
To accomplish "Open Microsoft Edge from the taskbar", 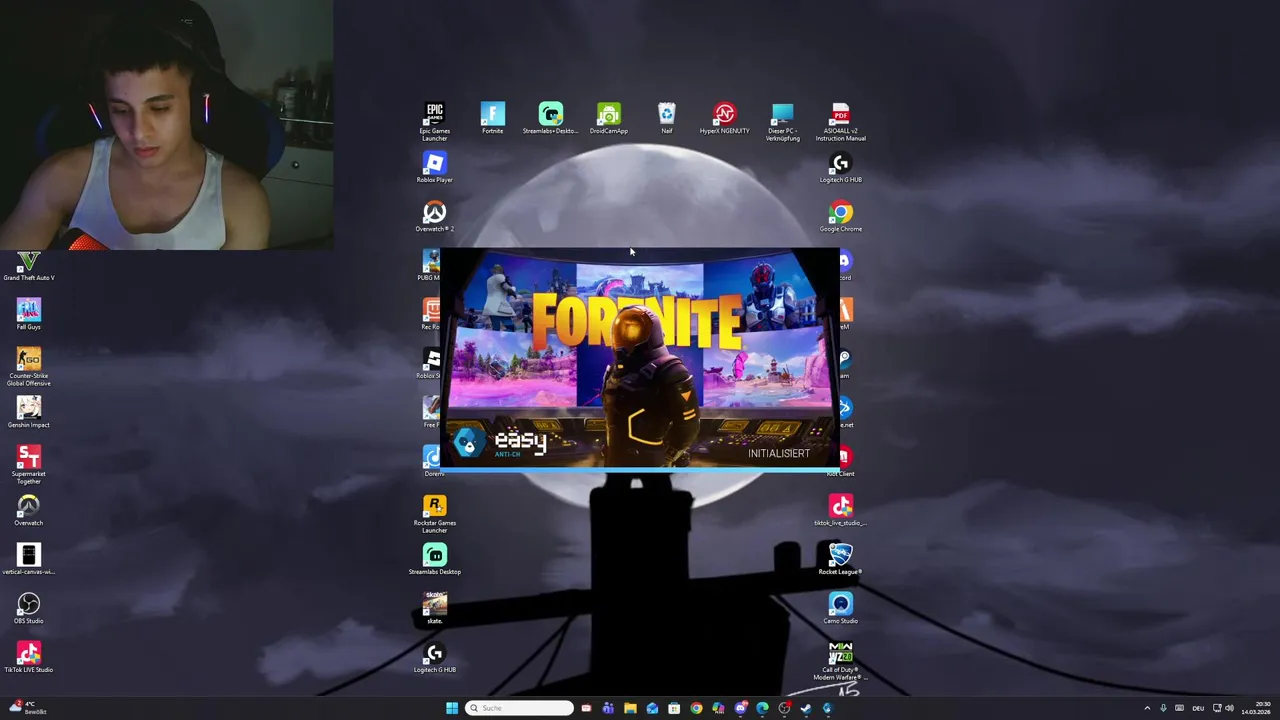I will 762,708.
